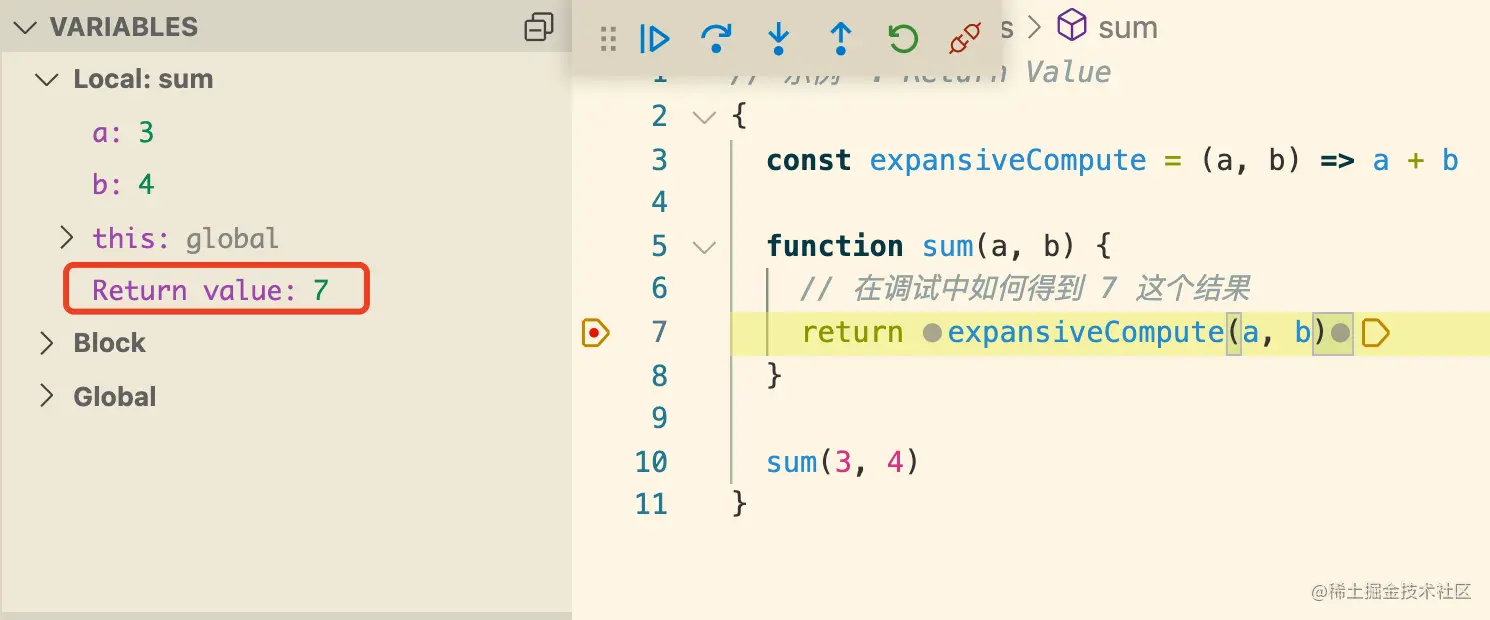Grab the debug toolbar drag handle dots
1490x620 pixels.
(608, 38)
